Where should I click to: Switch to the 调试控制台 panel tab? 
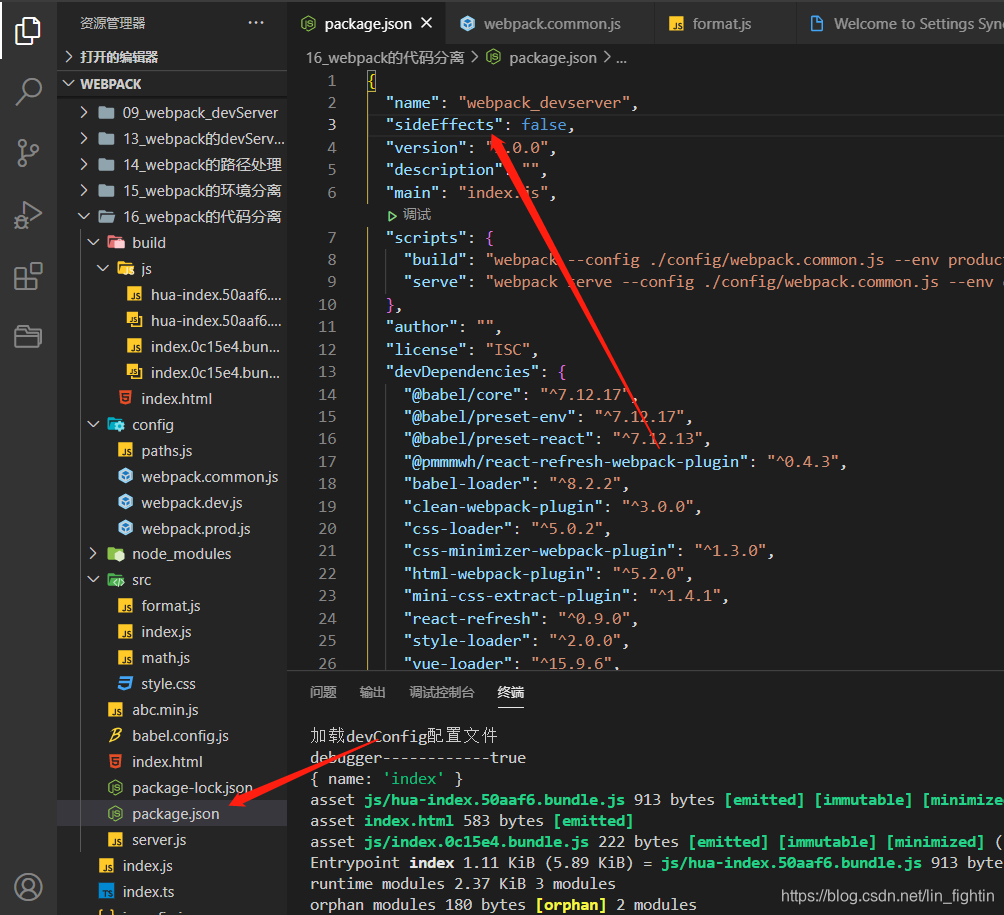pos(442,692)
